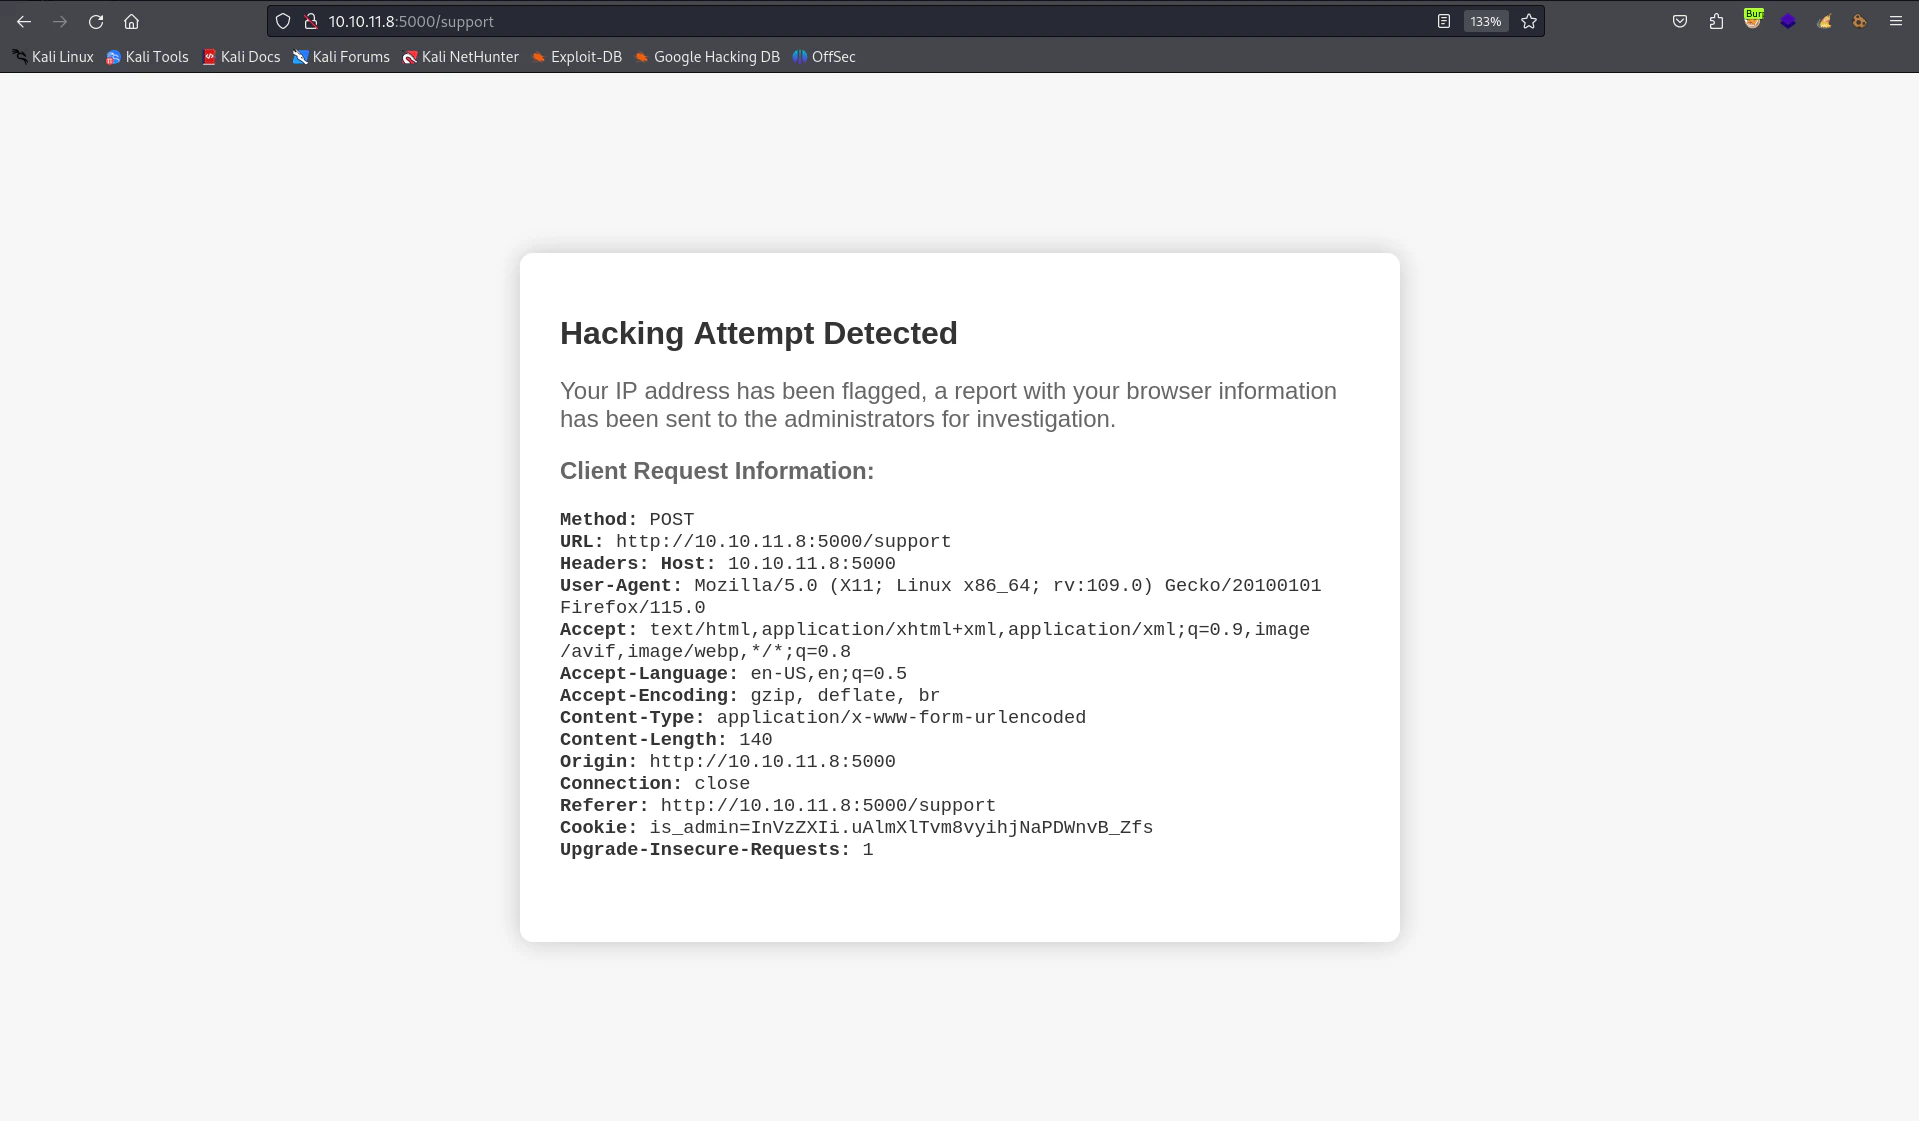
Task: Open the yellow extension icon in toolbar
Action: click(1824, 21)
